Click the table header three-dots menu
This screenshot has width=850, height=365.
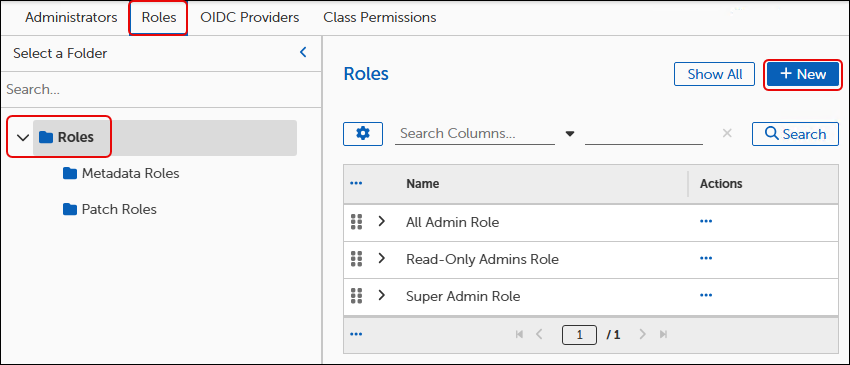356,183
